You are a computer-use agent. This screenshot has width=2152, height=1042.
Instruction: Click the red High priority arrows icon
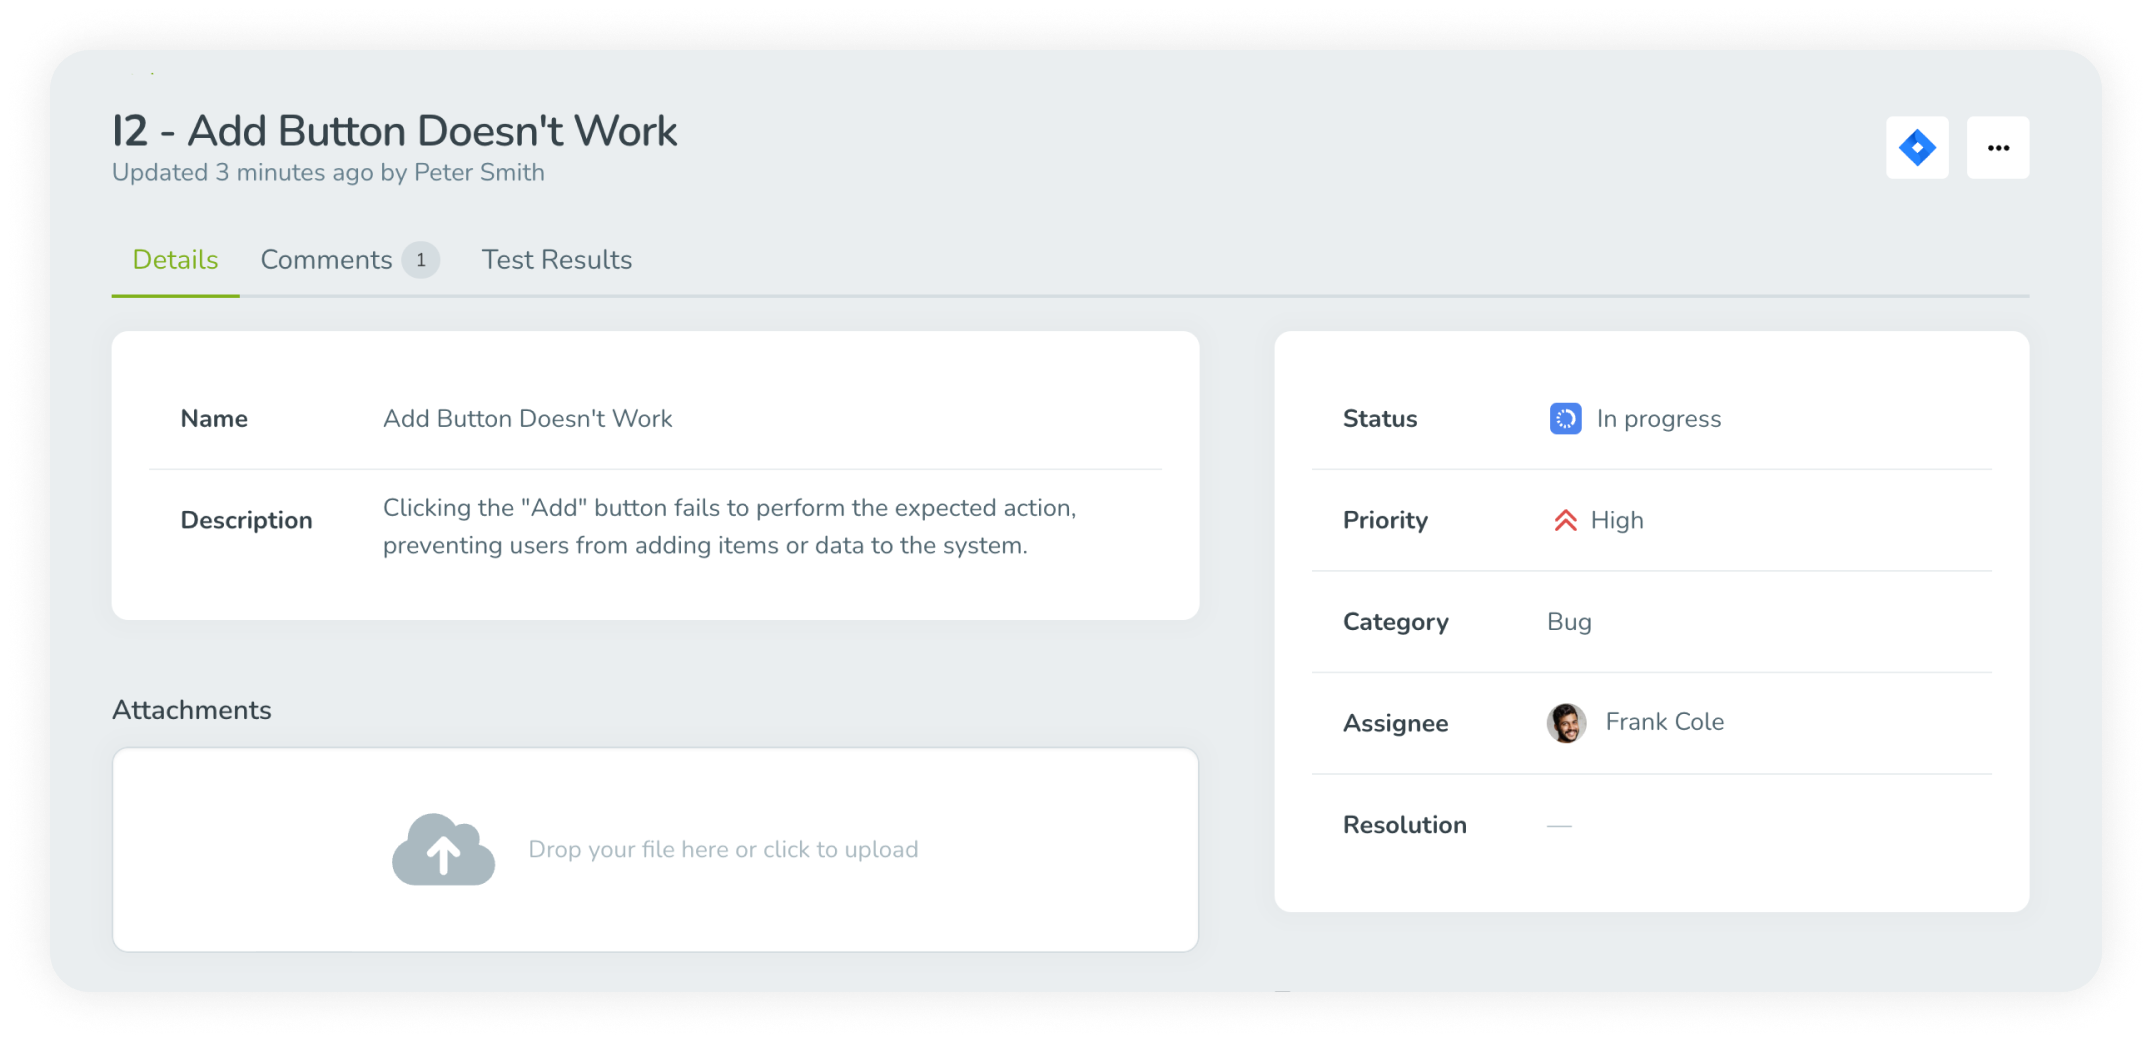(x=1565, y=520)
